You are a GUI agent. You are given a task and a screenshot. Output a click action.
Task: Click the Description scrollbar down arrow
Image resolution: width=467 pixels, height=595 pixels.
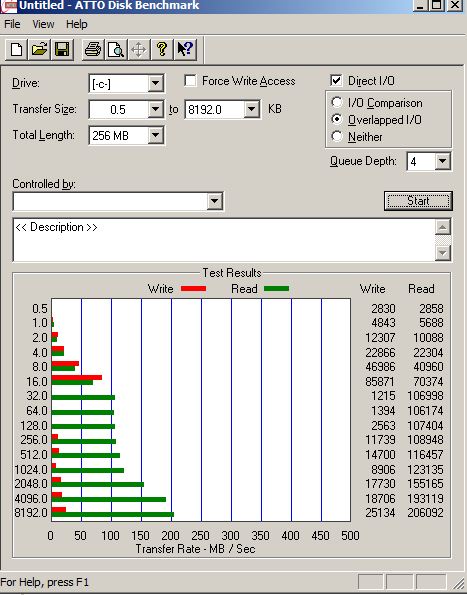(x=443, y=253)
